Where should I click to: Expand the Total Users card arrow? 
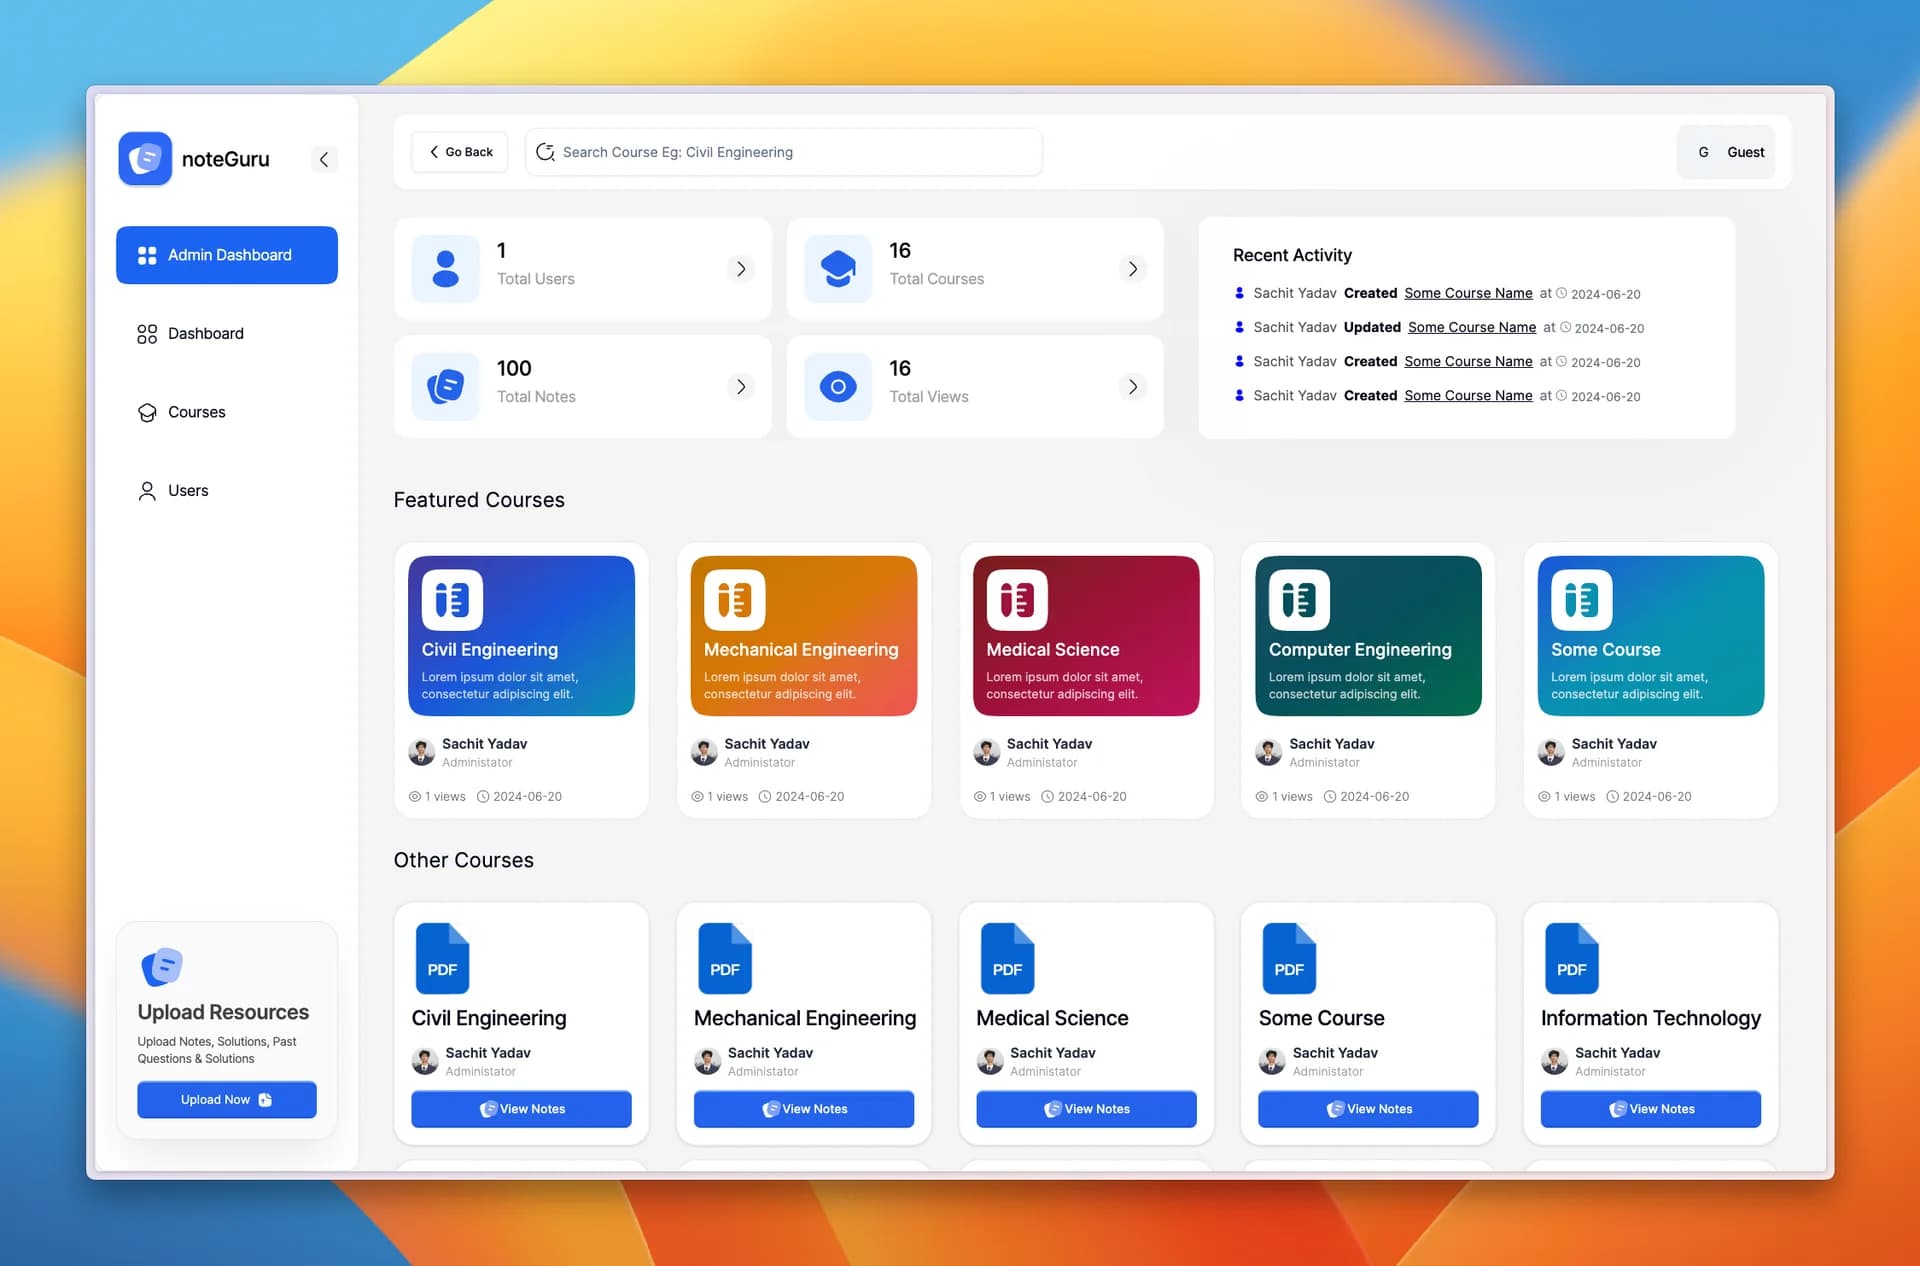[x=741, y=268]
